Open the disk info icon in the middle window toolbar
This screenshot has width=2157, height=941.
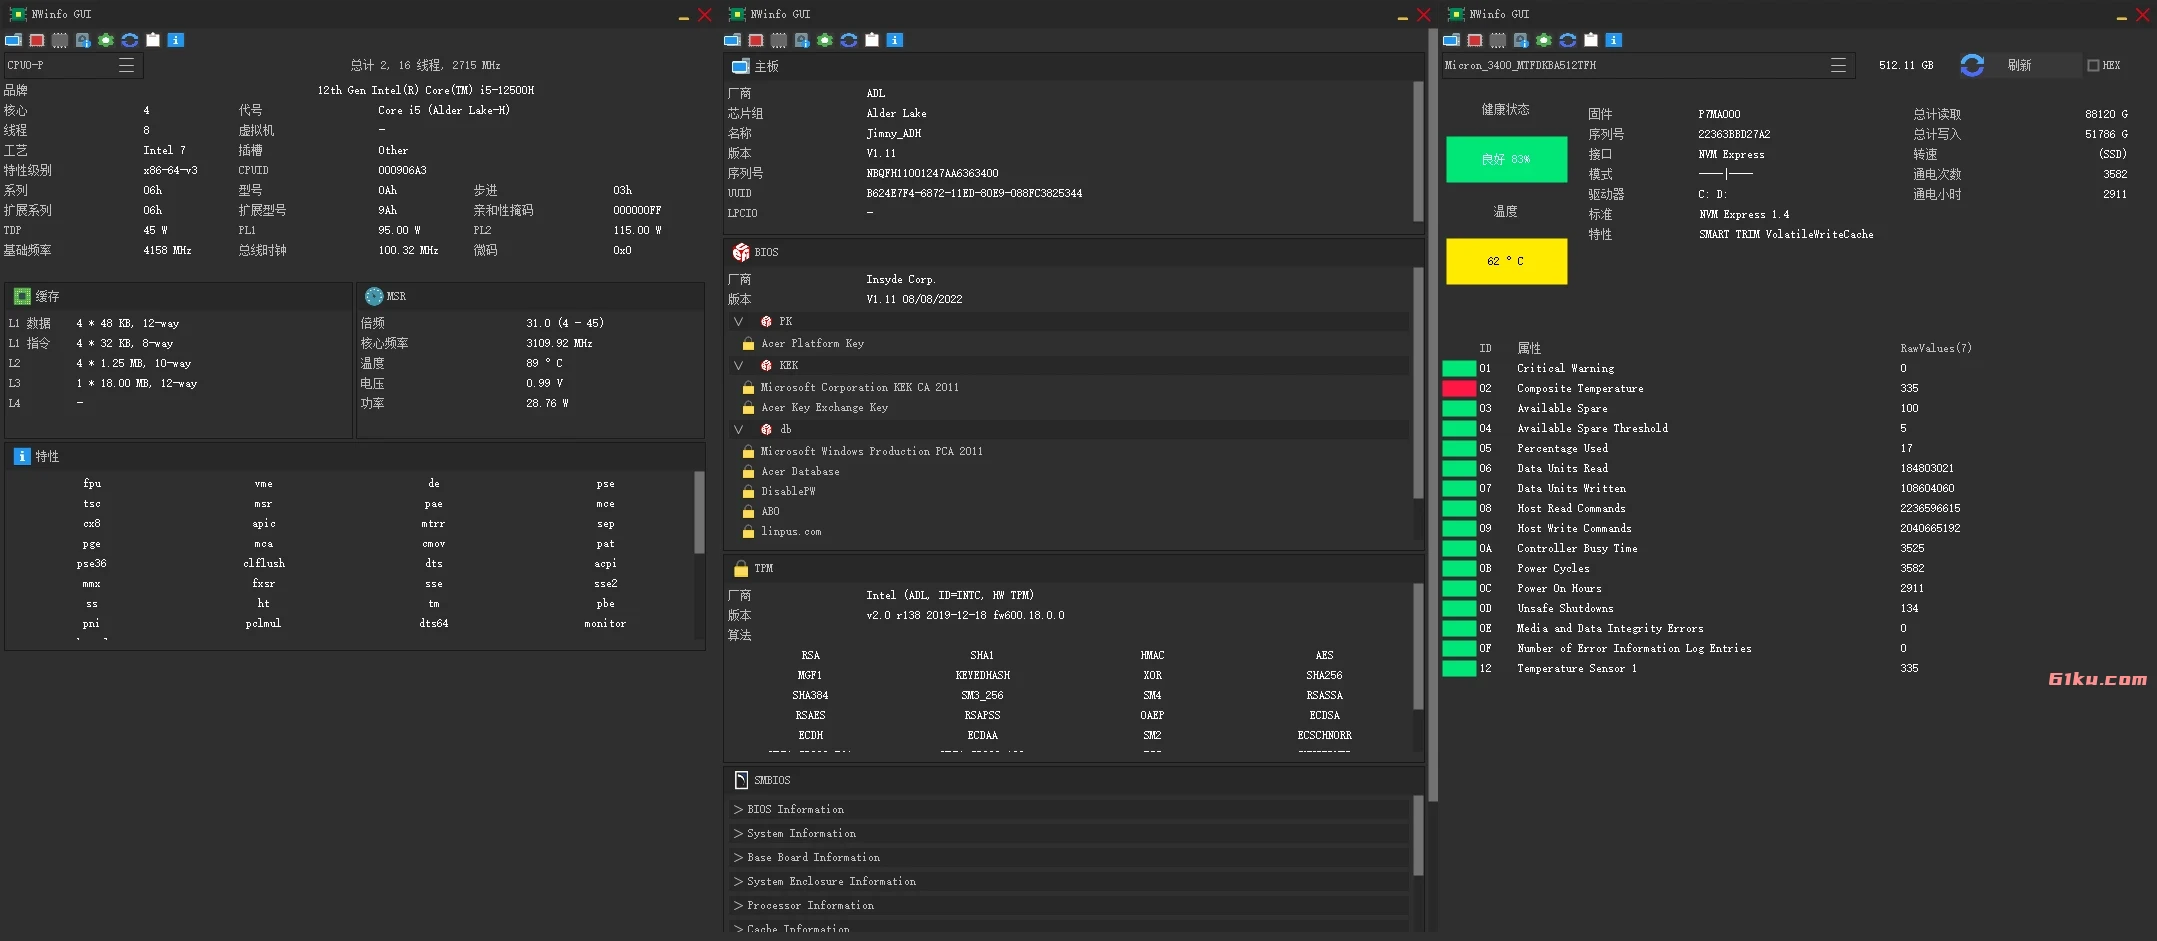[x=802, y=40]
